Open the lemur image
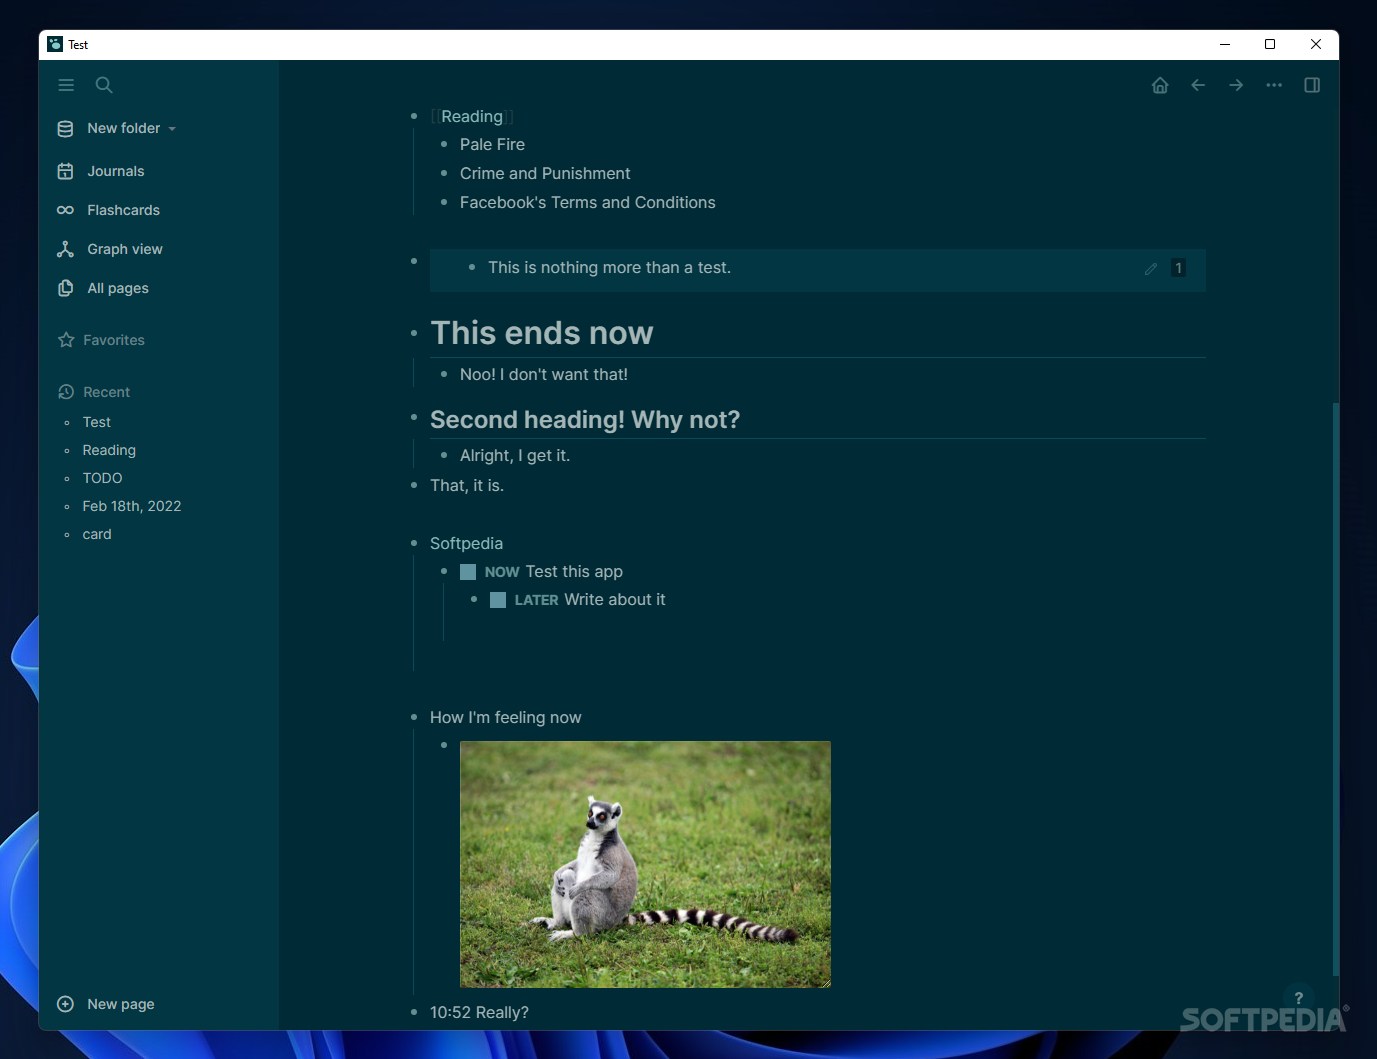Viewport: 1377px width, 1059px height. (645, 864)
